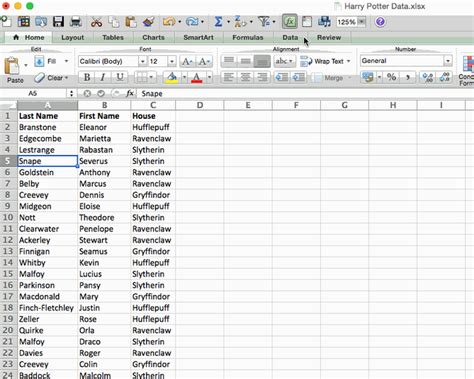Toggle Underline formatting
The image size is (474, 379).
[x=119, y=77]
